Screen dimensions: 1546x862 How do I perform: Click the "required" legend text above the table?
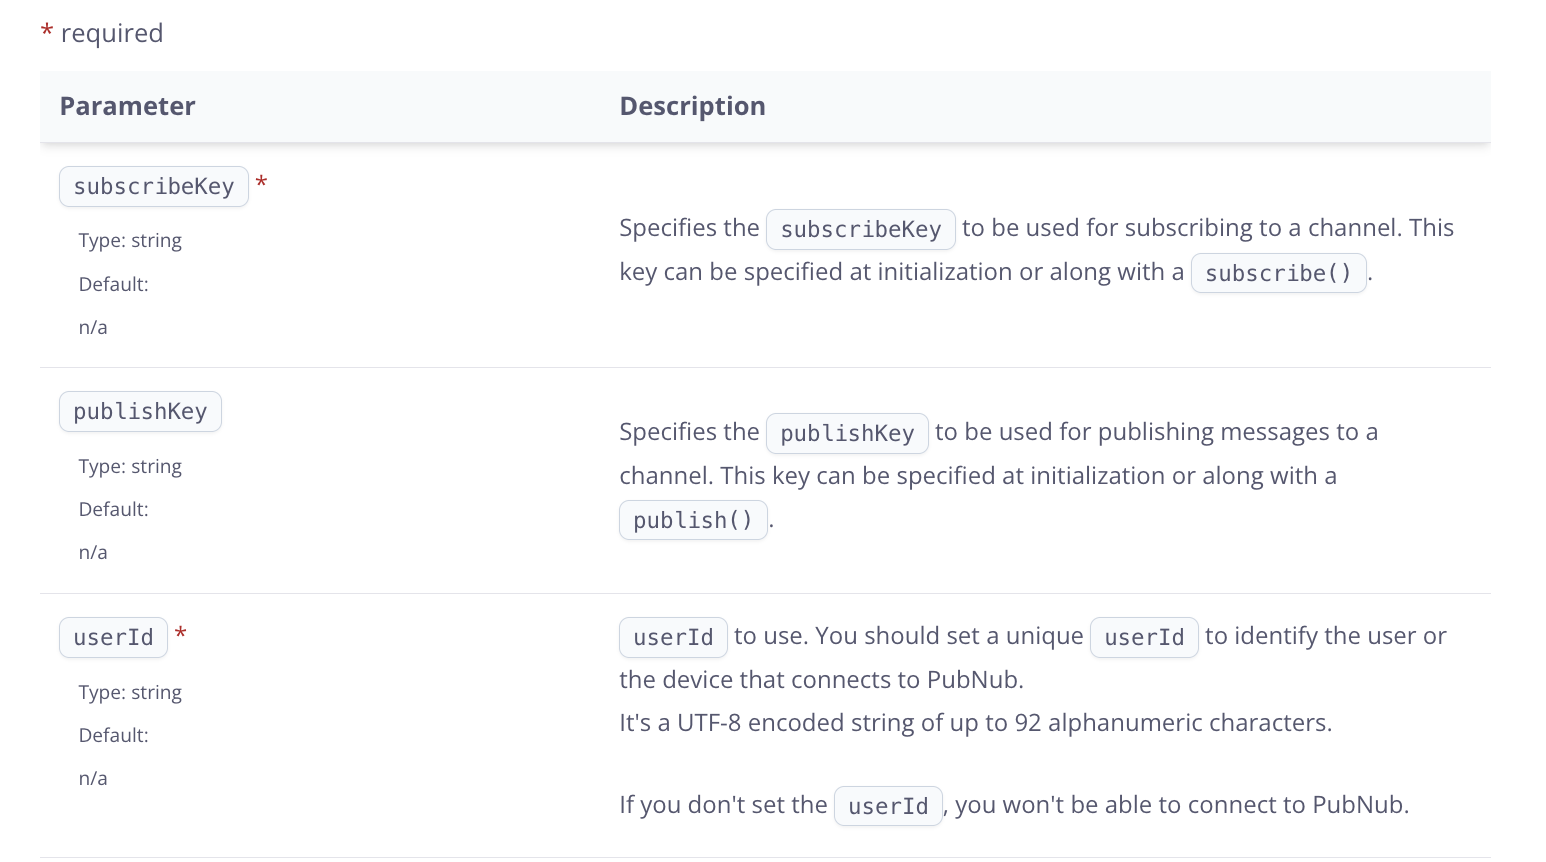click(111, 33)
